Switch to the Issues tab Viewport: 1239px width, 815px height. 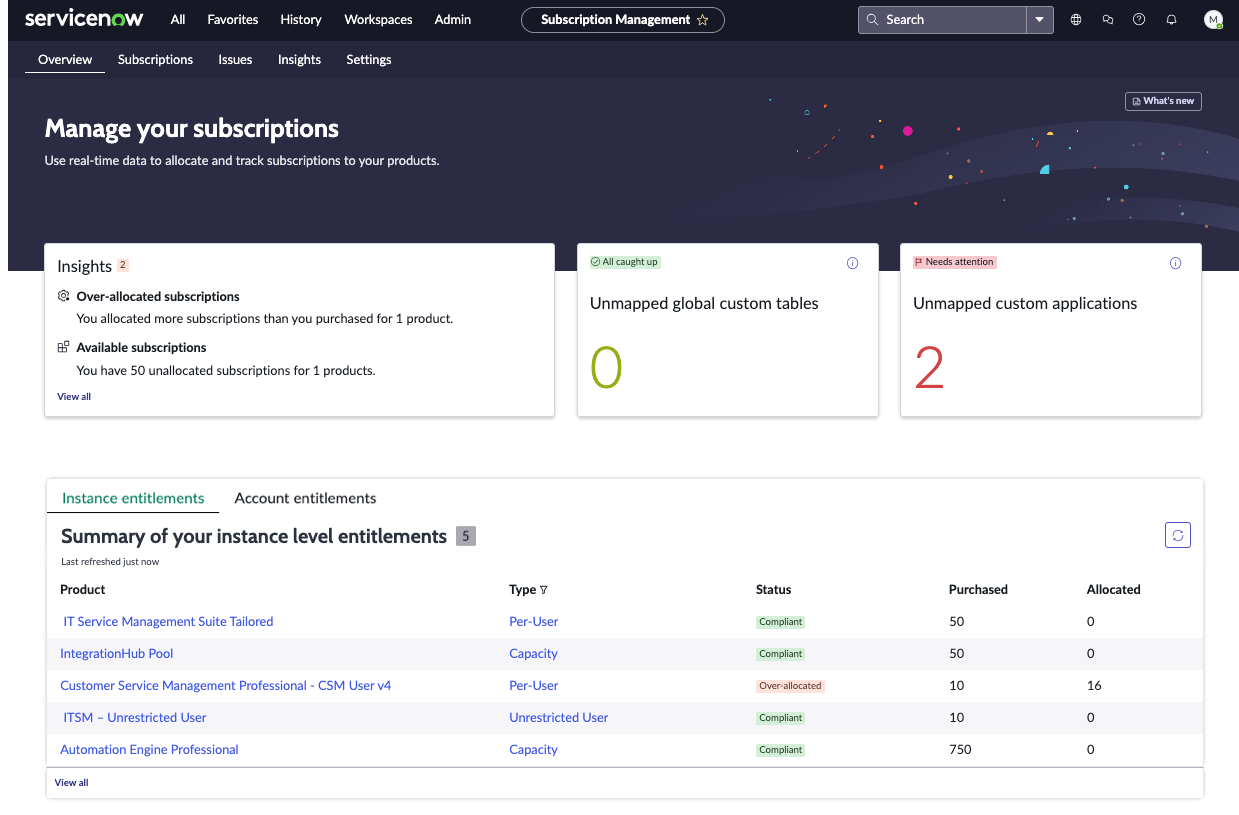(235, 60)
